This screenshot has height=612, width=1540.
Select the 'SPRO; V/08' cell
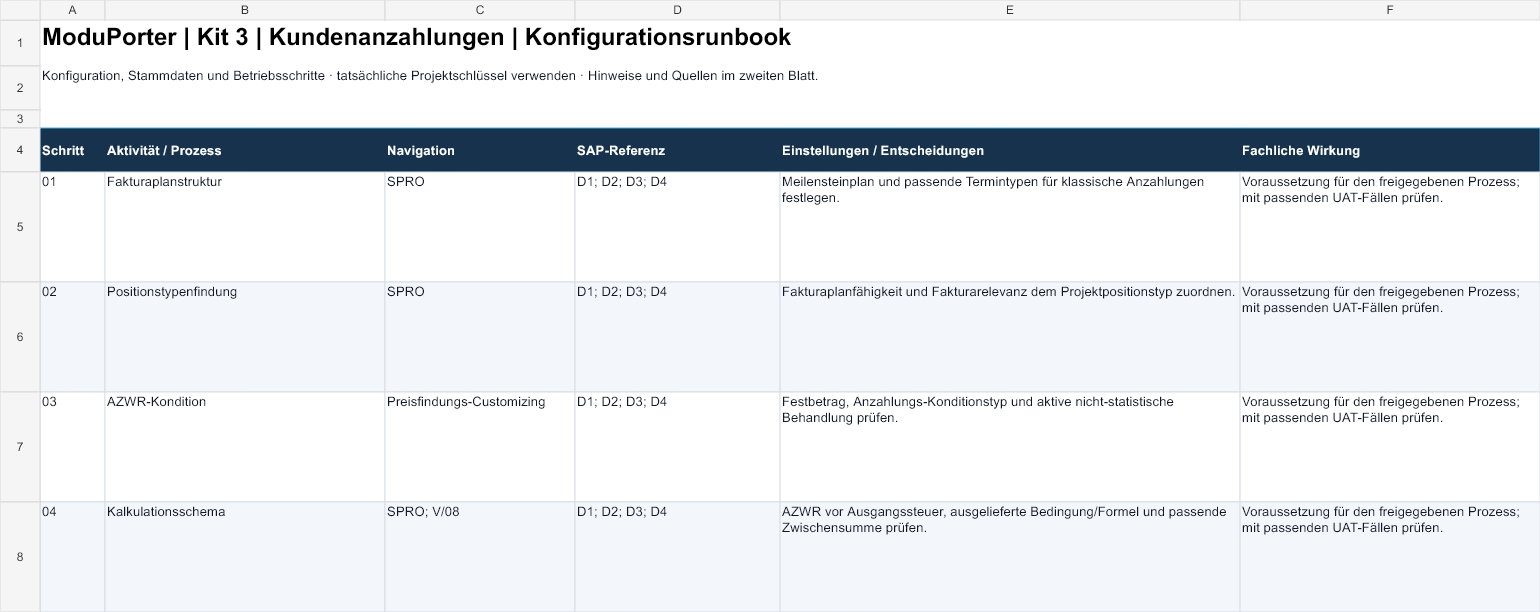point(480,557)
